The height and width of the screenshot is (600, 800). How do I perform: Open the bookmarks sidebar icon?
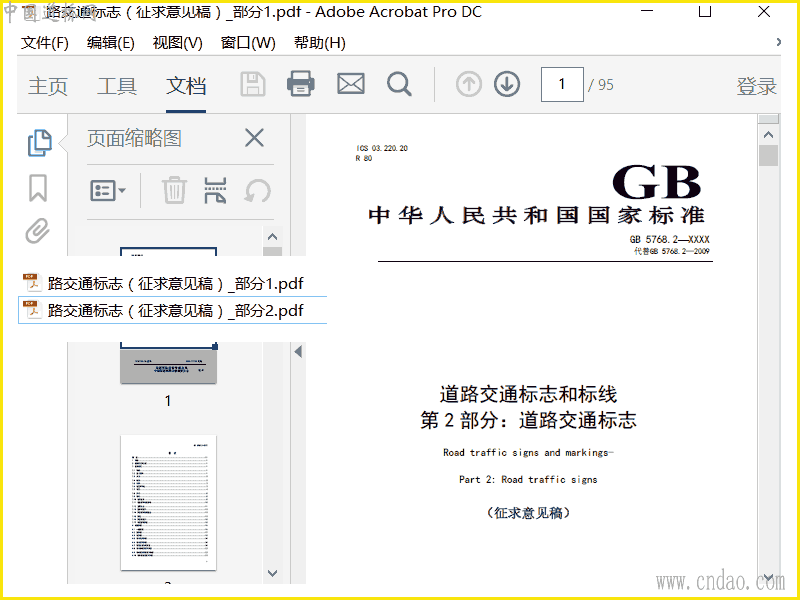tap(38, 188)
